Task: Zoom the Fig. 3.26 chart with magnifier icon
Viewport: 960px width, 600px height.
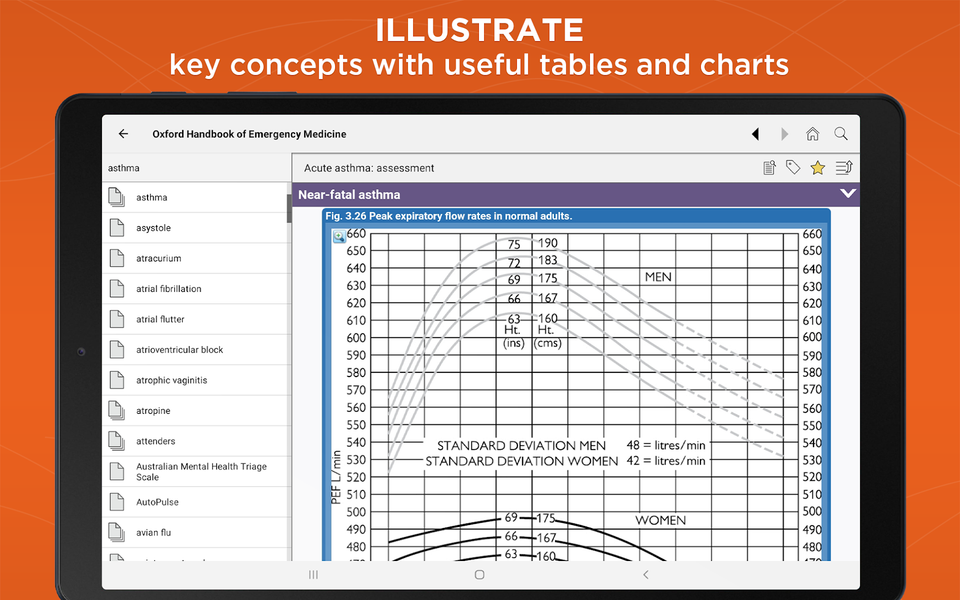Action: coord(339,236)
